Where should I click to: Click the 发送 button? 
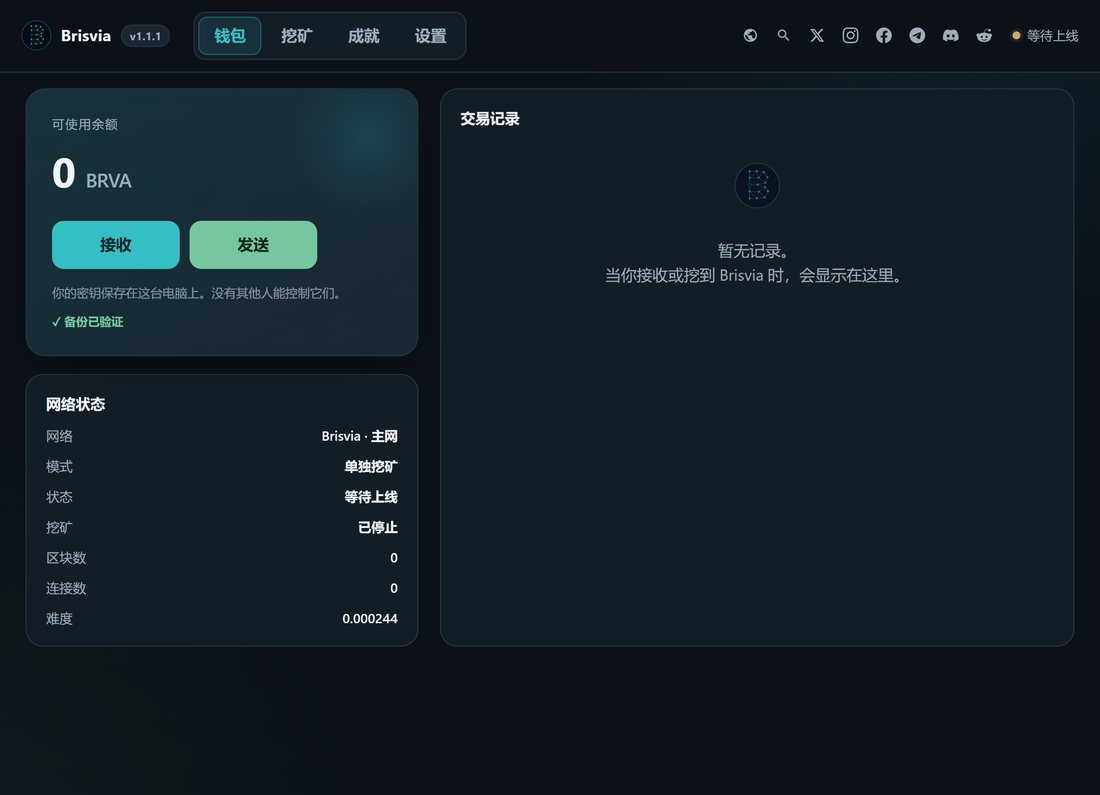click(253, 245)
